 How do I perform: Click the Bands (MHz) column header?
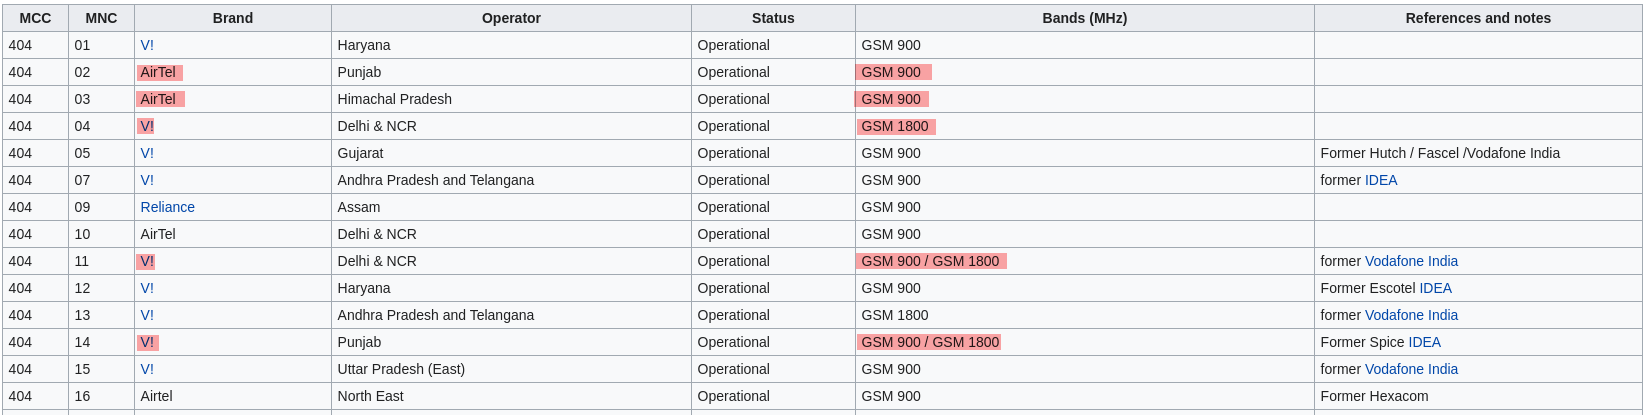click(x=1084, y=18)
